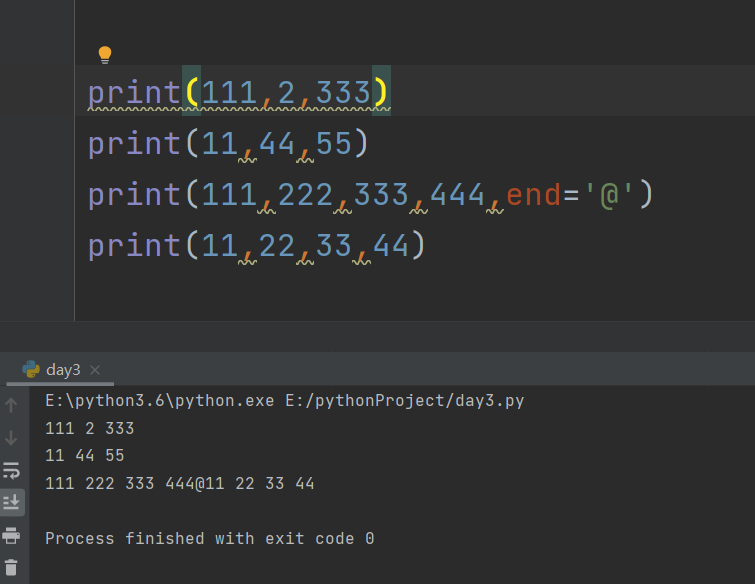This screenshot has height=584, width=755.
Task: Toggle scroll to end of output
Action: pyautogui.click(x=11, y=502)
